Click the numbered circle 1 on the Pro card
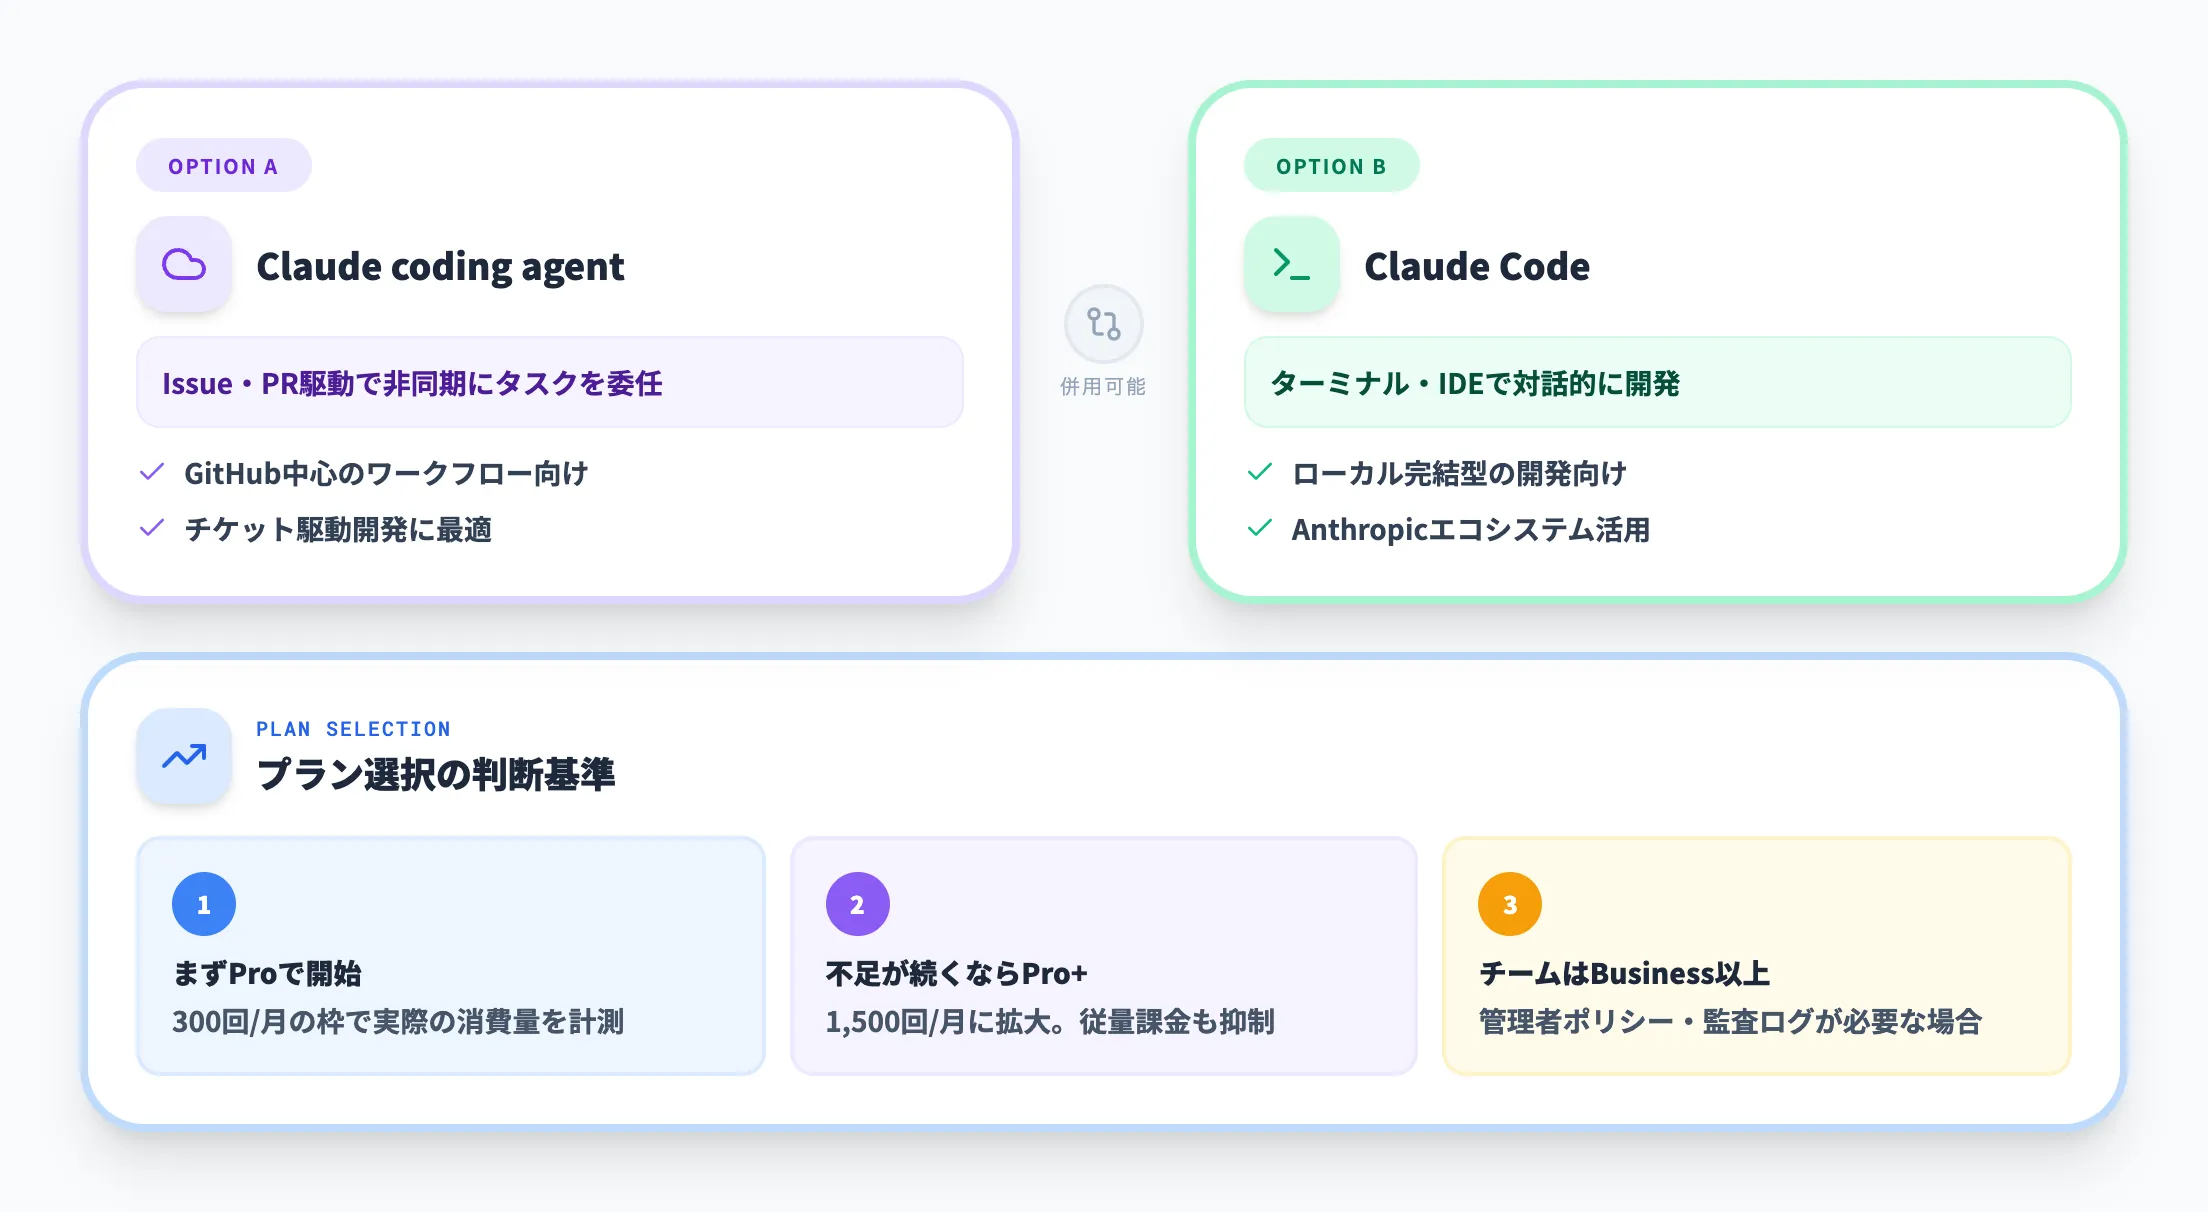The width and height of the screenshot is (2208, 1212). [x=205, y=903]
